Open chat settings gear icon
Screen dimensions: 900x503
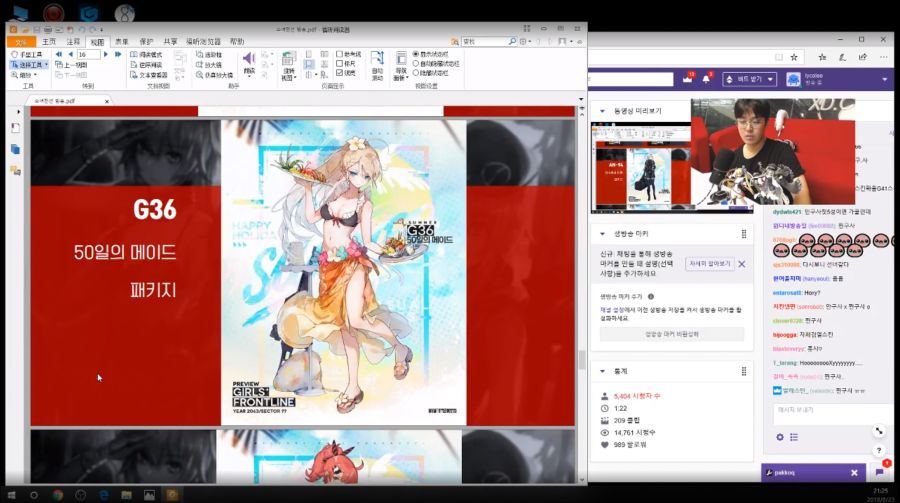(x=779, y=437)
